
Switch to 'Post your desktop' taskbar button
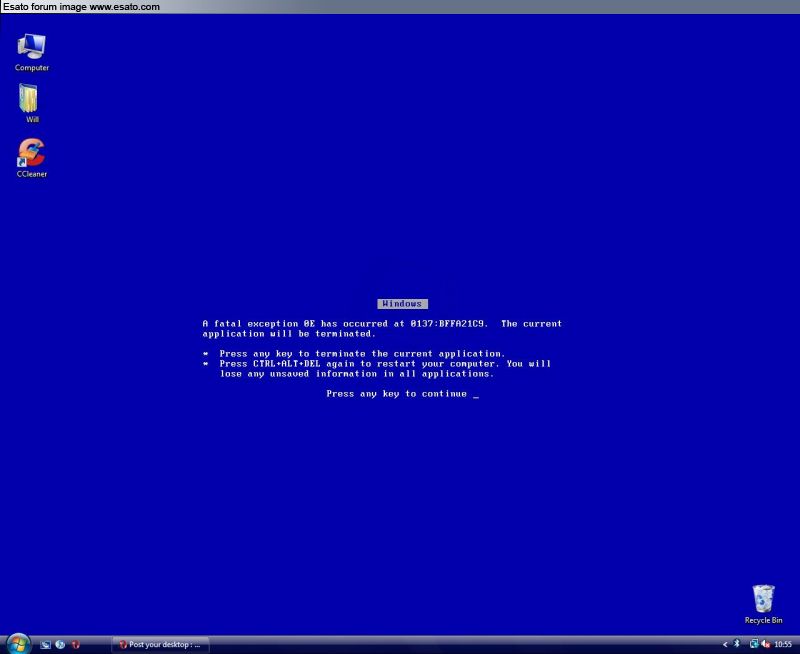tap(160, 645)
